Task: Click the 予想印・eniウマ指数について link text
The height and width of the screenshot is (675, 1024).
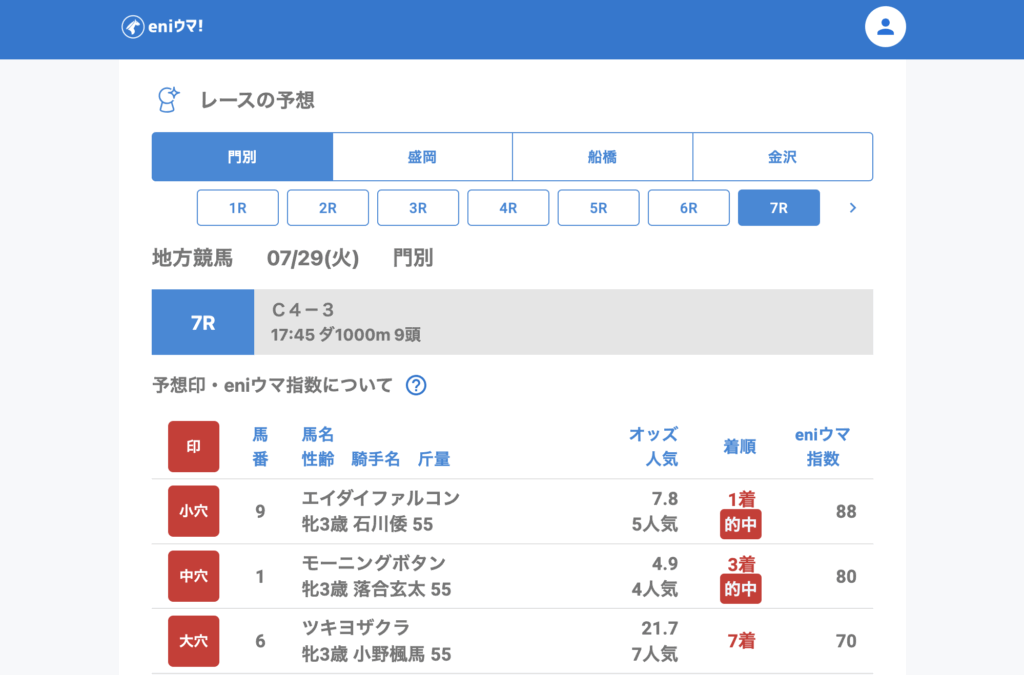Action: [272, 385]
